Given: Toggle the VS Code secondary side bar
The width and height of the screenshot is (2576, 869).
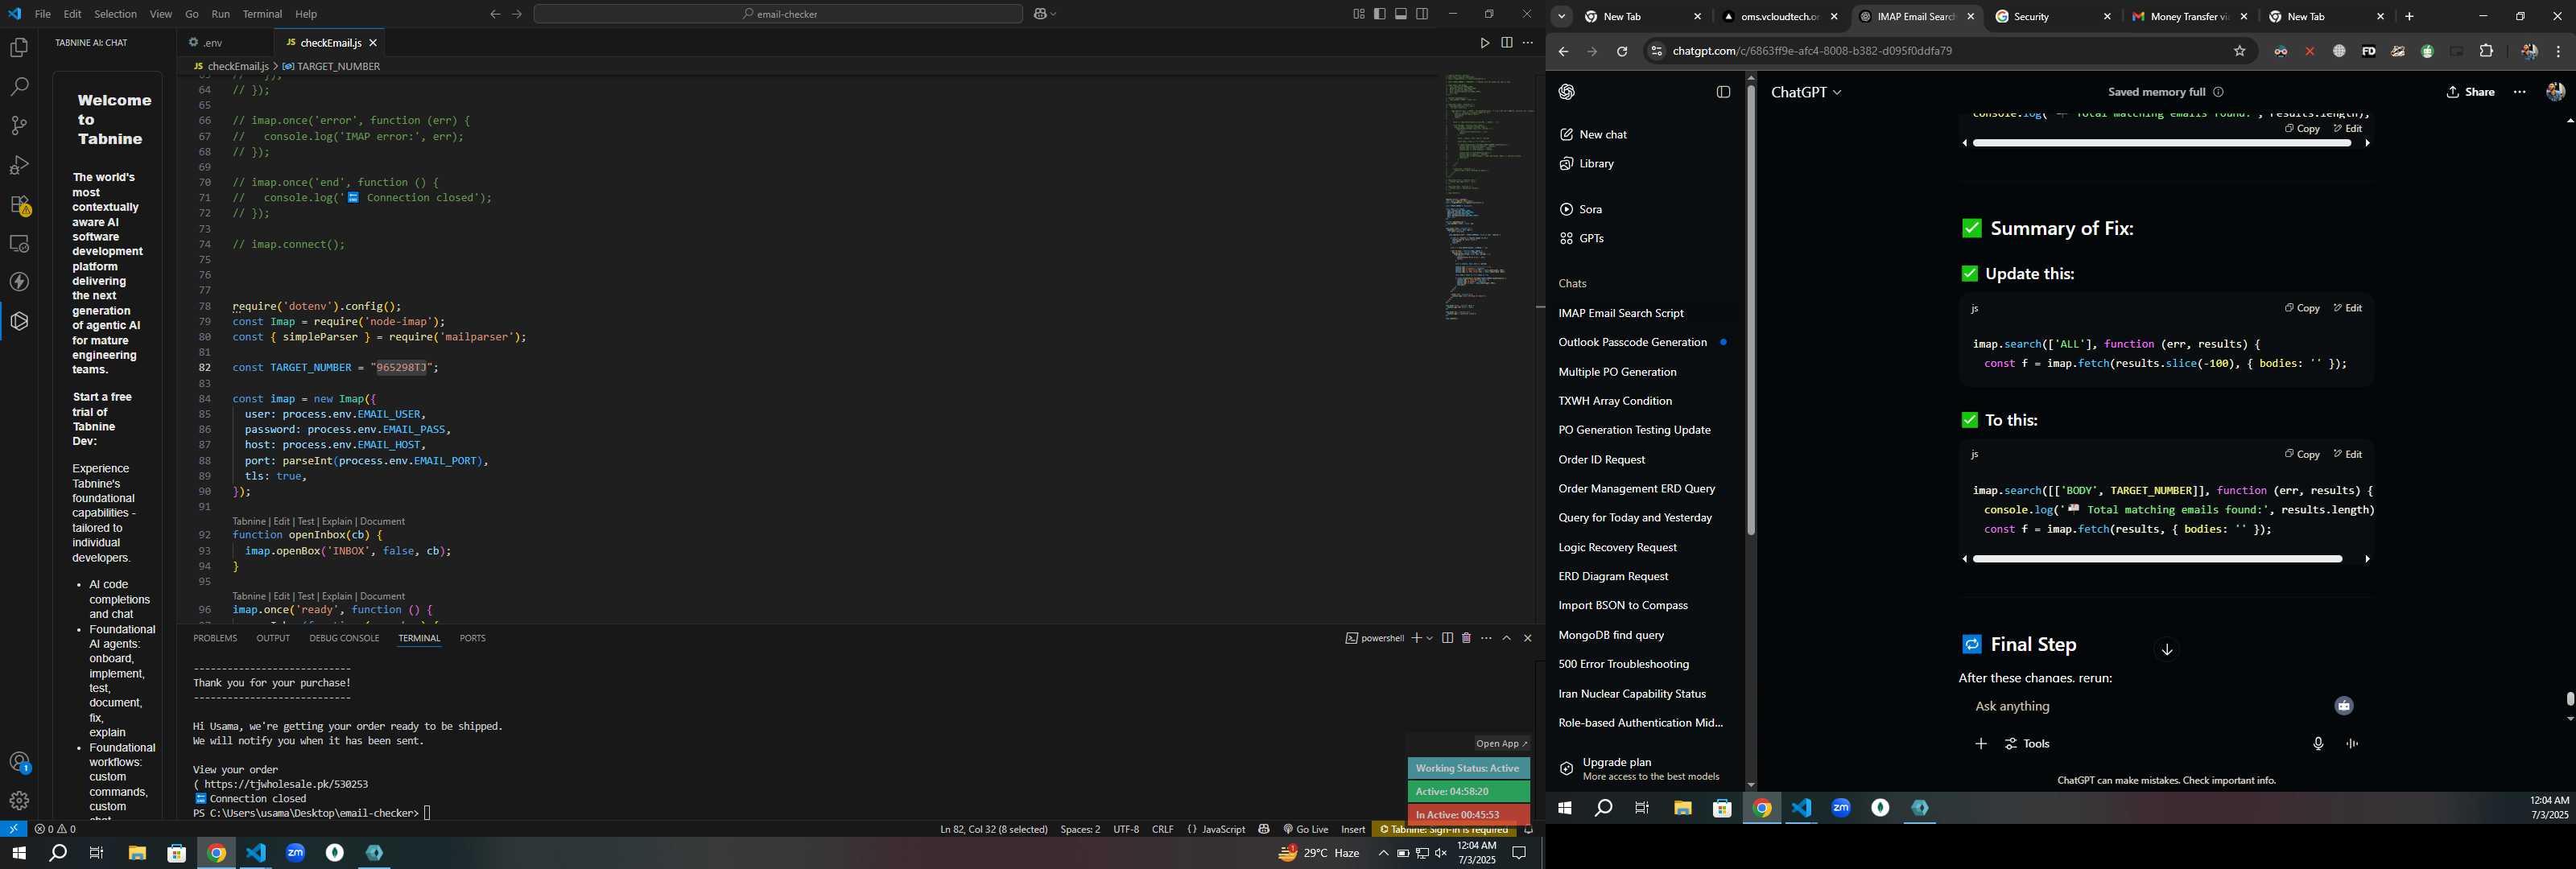Looking at the screenshot, I should 1422,14.
